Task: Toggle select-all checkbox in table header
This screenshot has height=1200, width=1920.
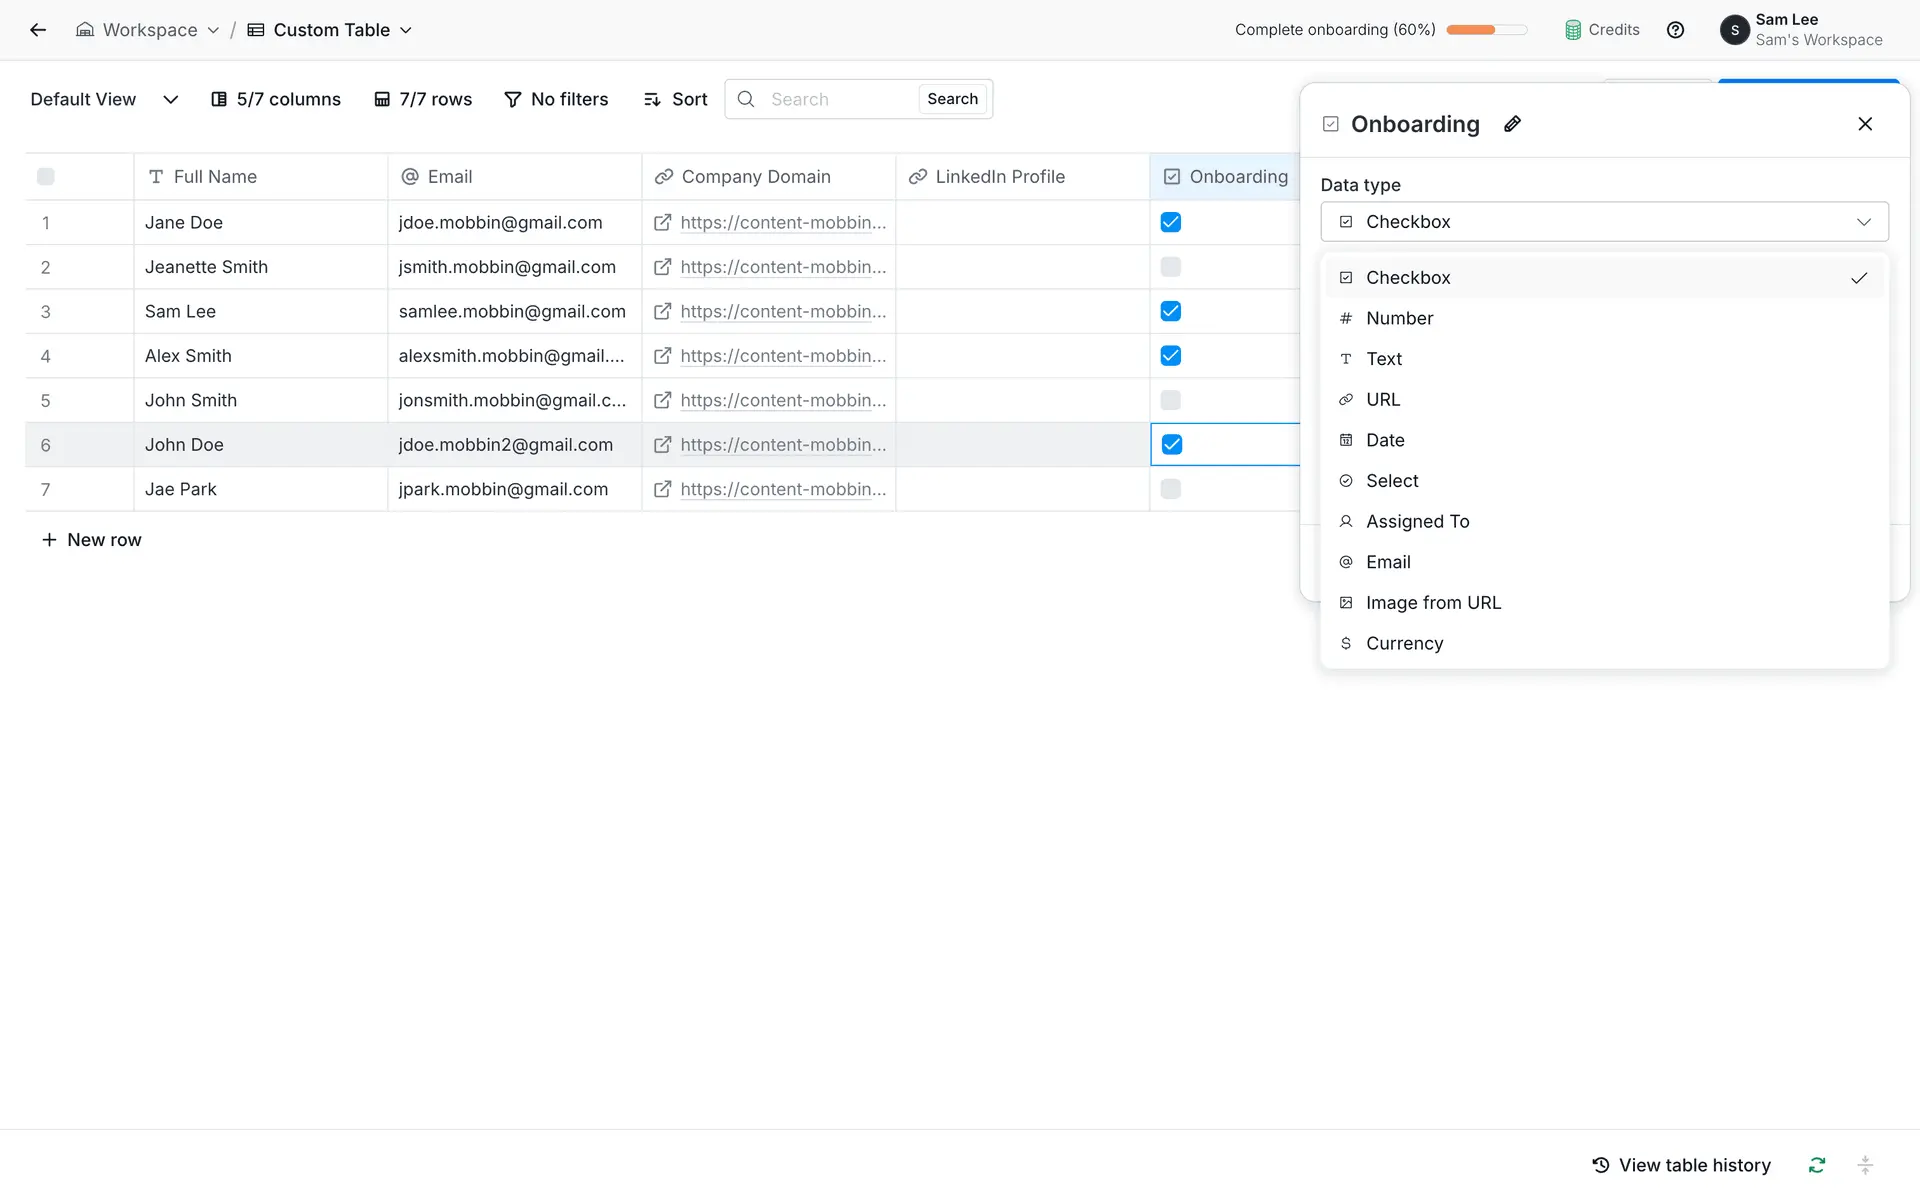Action: [x=46, y=177]
